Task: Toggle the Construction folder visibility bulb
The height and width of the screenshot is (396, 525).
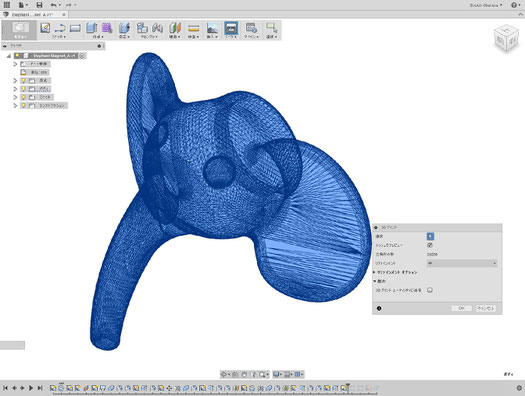Action: tap(23, 105)
